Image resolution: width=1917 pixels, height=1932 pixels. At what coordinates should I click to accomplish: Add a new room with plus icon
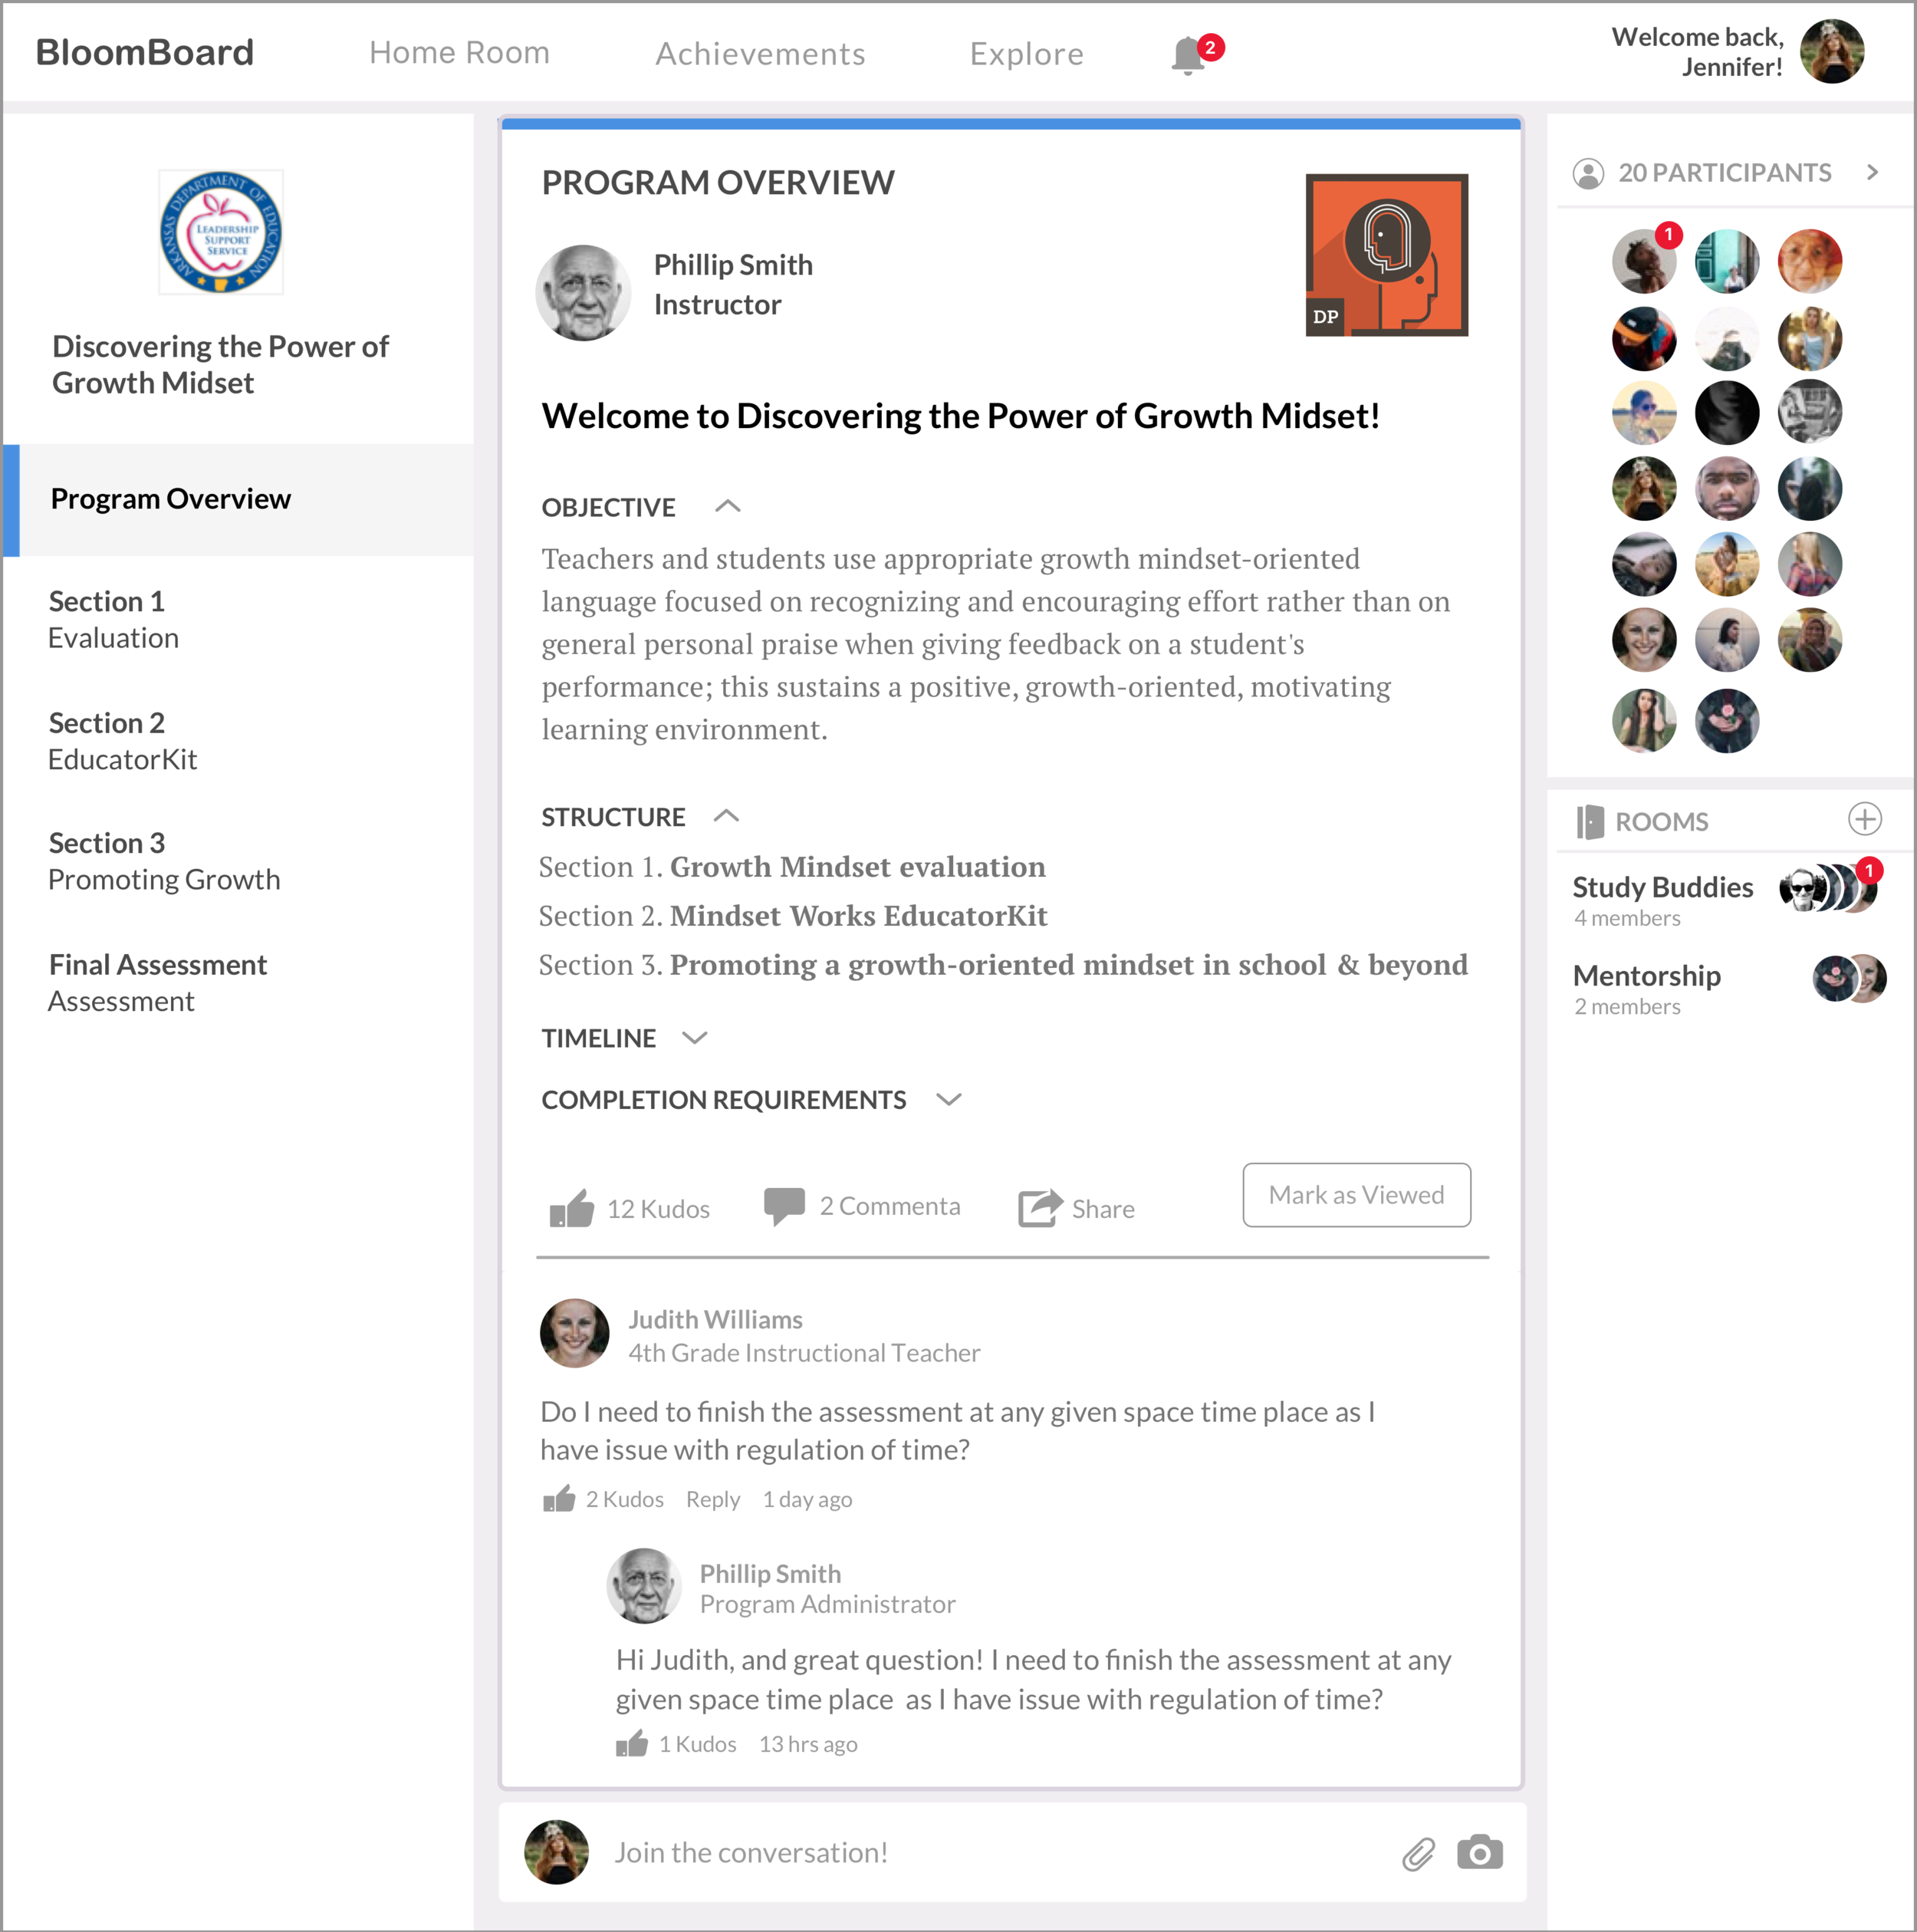click(1864, 819)
